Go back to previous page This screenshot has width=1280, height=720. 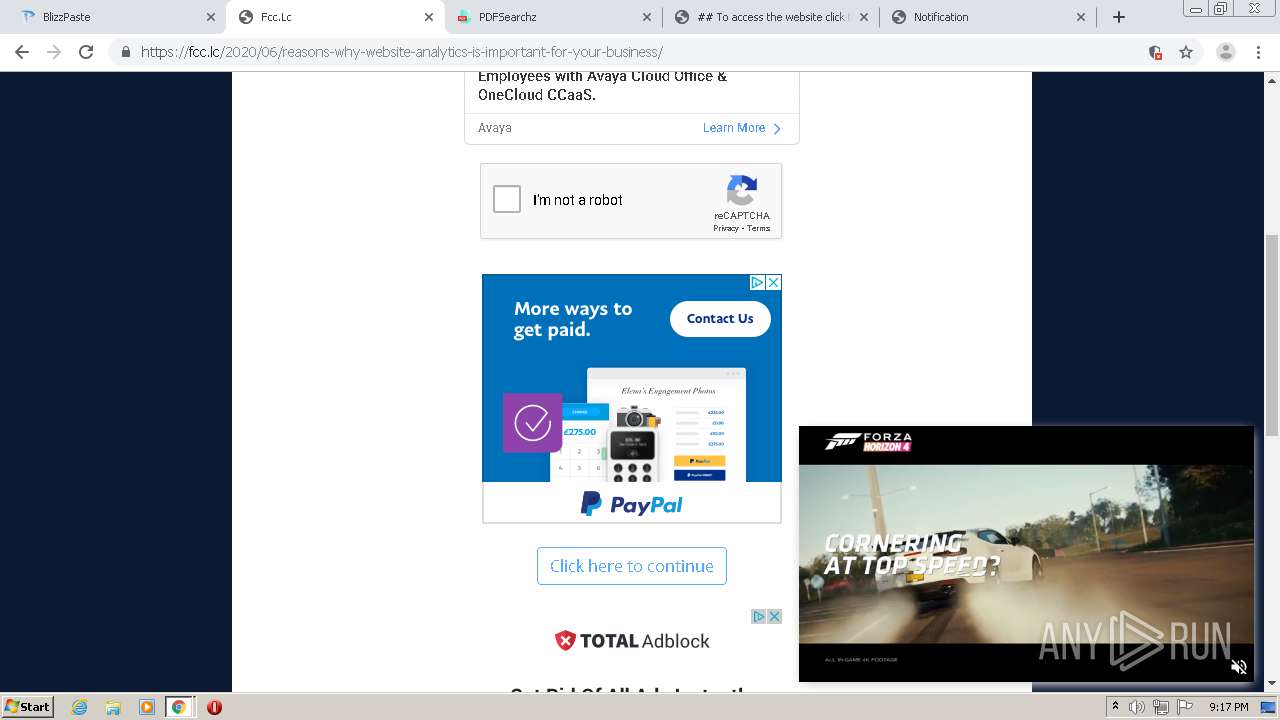(x=22, y=52)
